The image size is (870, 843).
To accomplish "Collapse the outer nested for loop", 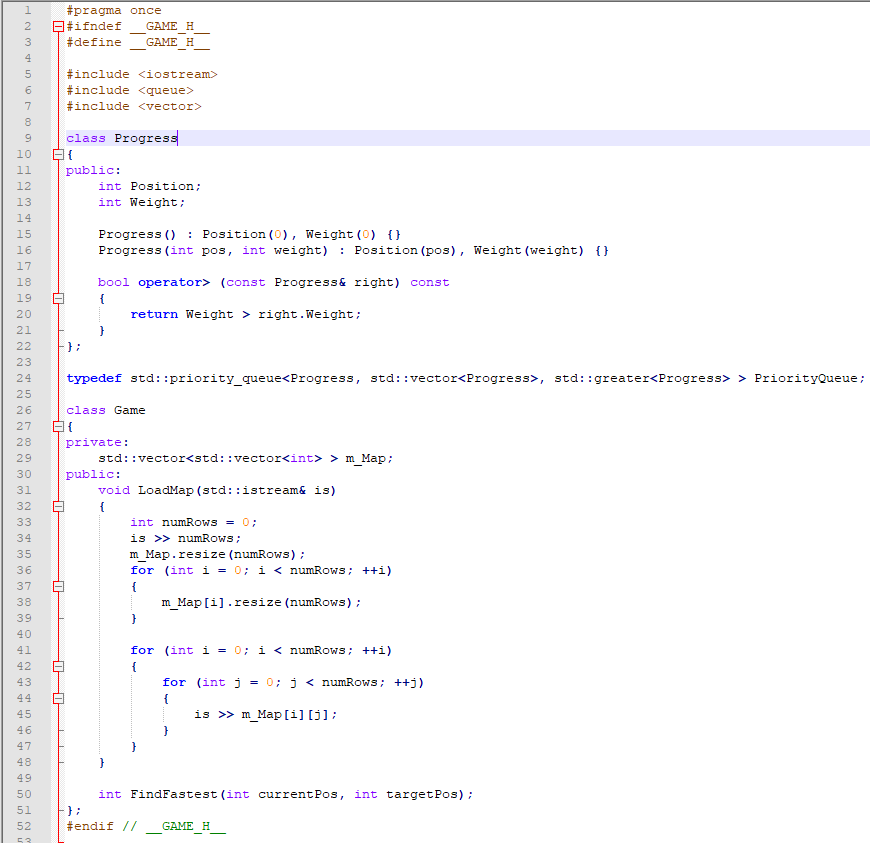I will (x=57, y=666).
